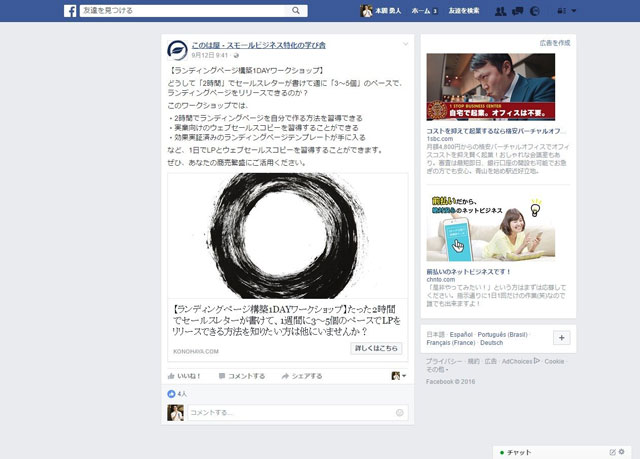Select Deutsch language
The height and width of the screenshot is (459, 640).
(491, 343)
